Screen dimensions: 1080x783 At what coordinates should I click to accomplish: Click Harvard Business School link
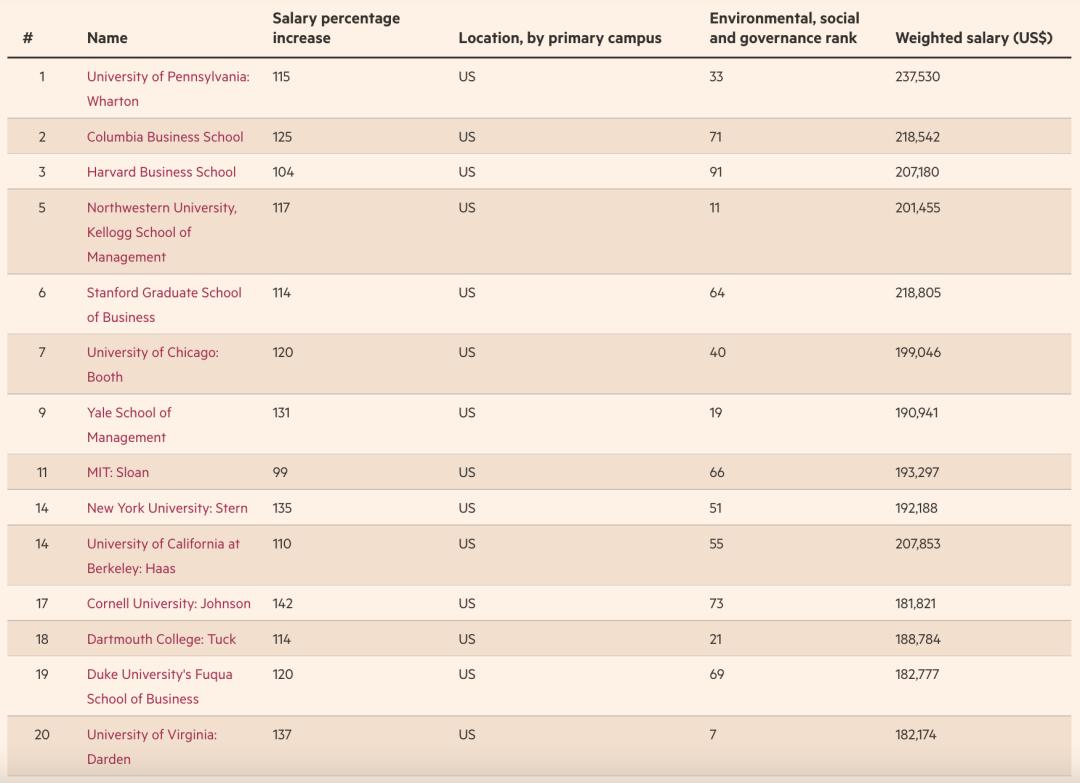click(x=161, y=172)
